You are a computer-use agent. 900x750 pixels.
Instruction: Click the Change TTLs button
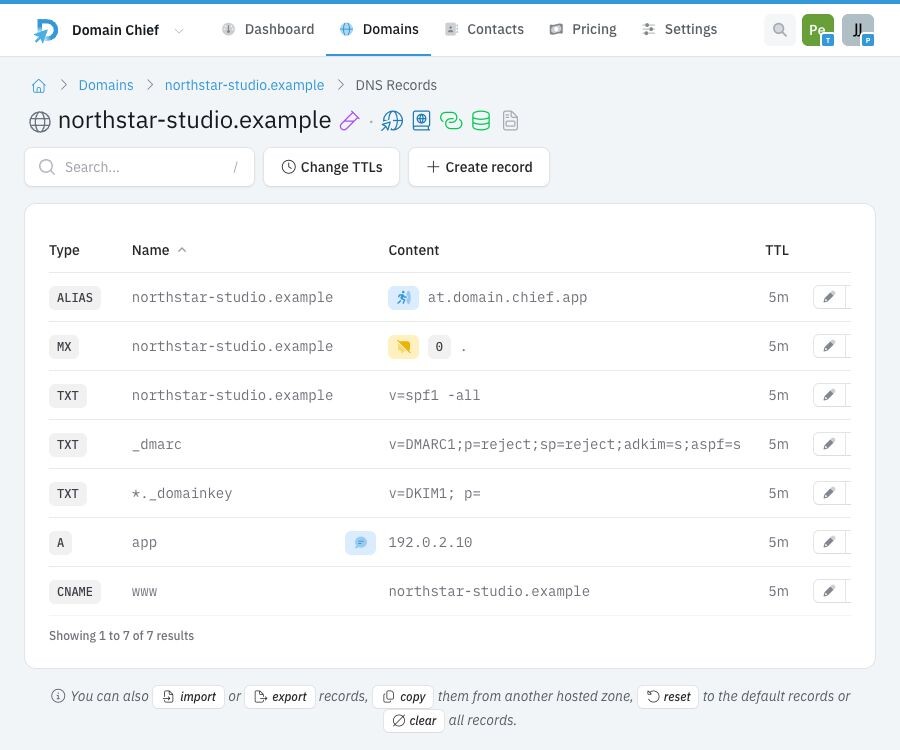(x=331, y=167)
